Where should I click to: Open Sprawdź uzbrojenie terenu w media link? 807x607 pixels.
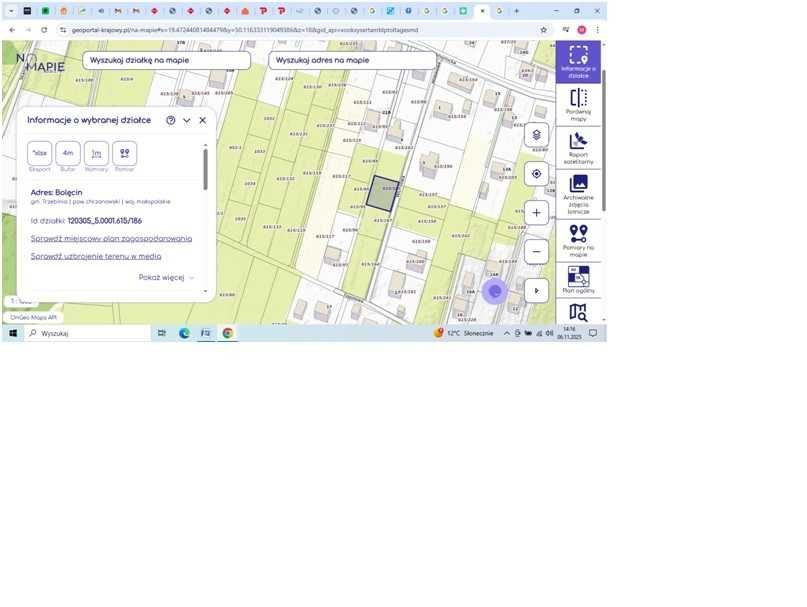(96, 256)
